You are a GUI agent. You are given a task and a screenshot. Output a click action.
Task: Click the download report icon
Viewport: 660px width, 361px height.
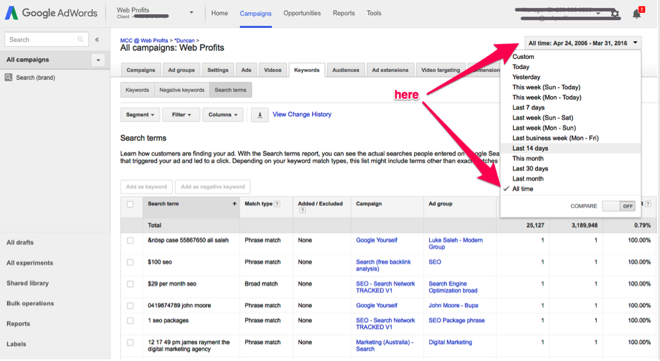(x=260, y=115)
